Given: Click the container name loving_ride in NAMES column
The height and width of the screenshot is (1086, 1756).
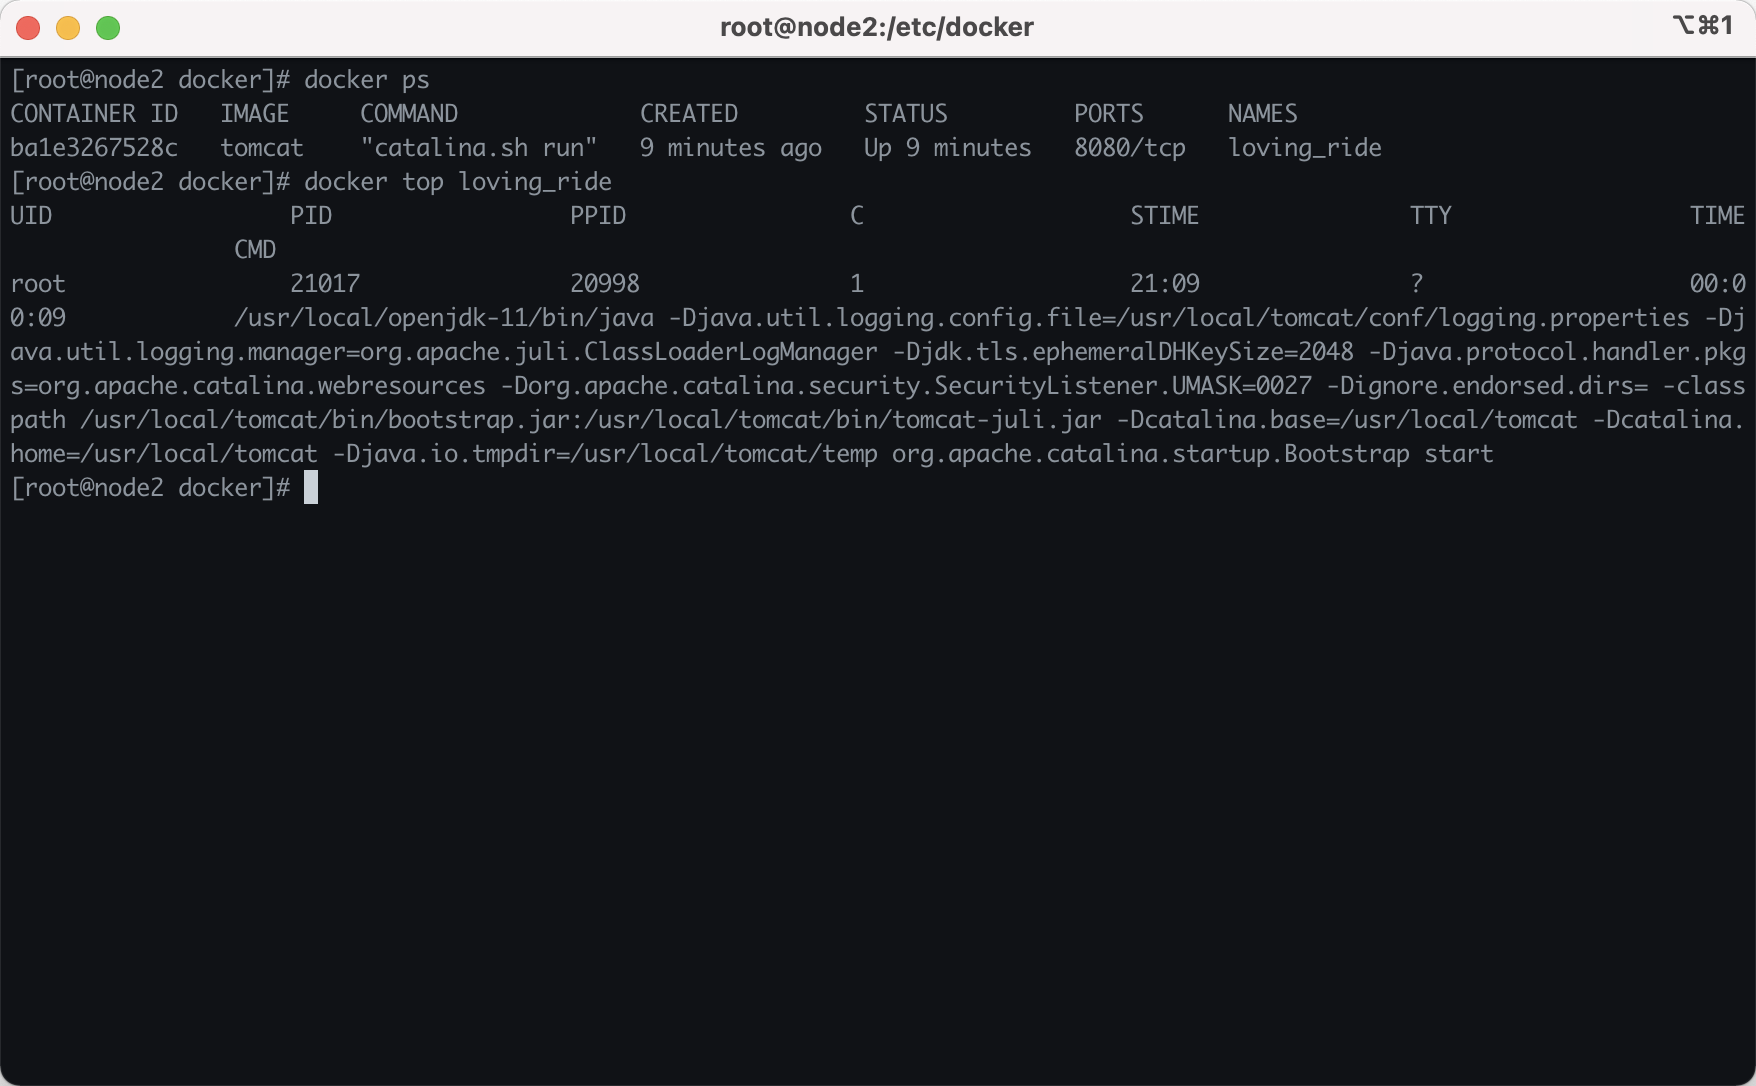Looking at the screenshot, I should coord(1304,148).
